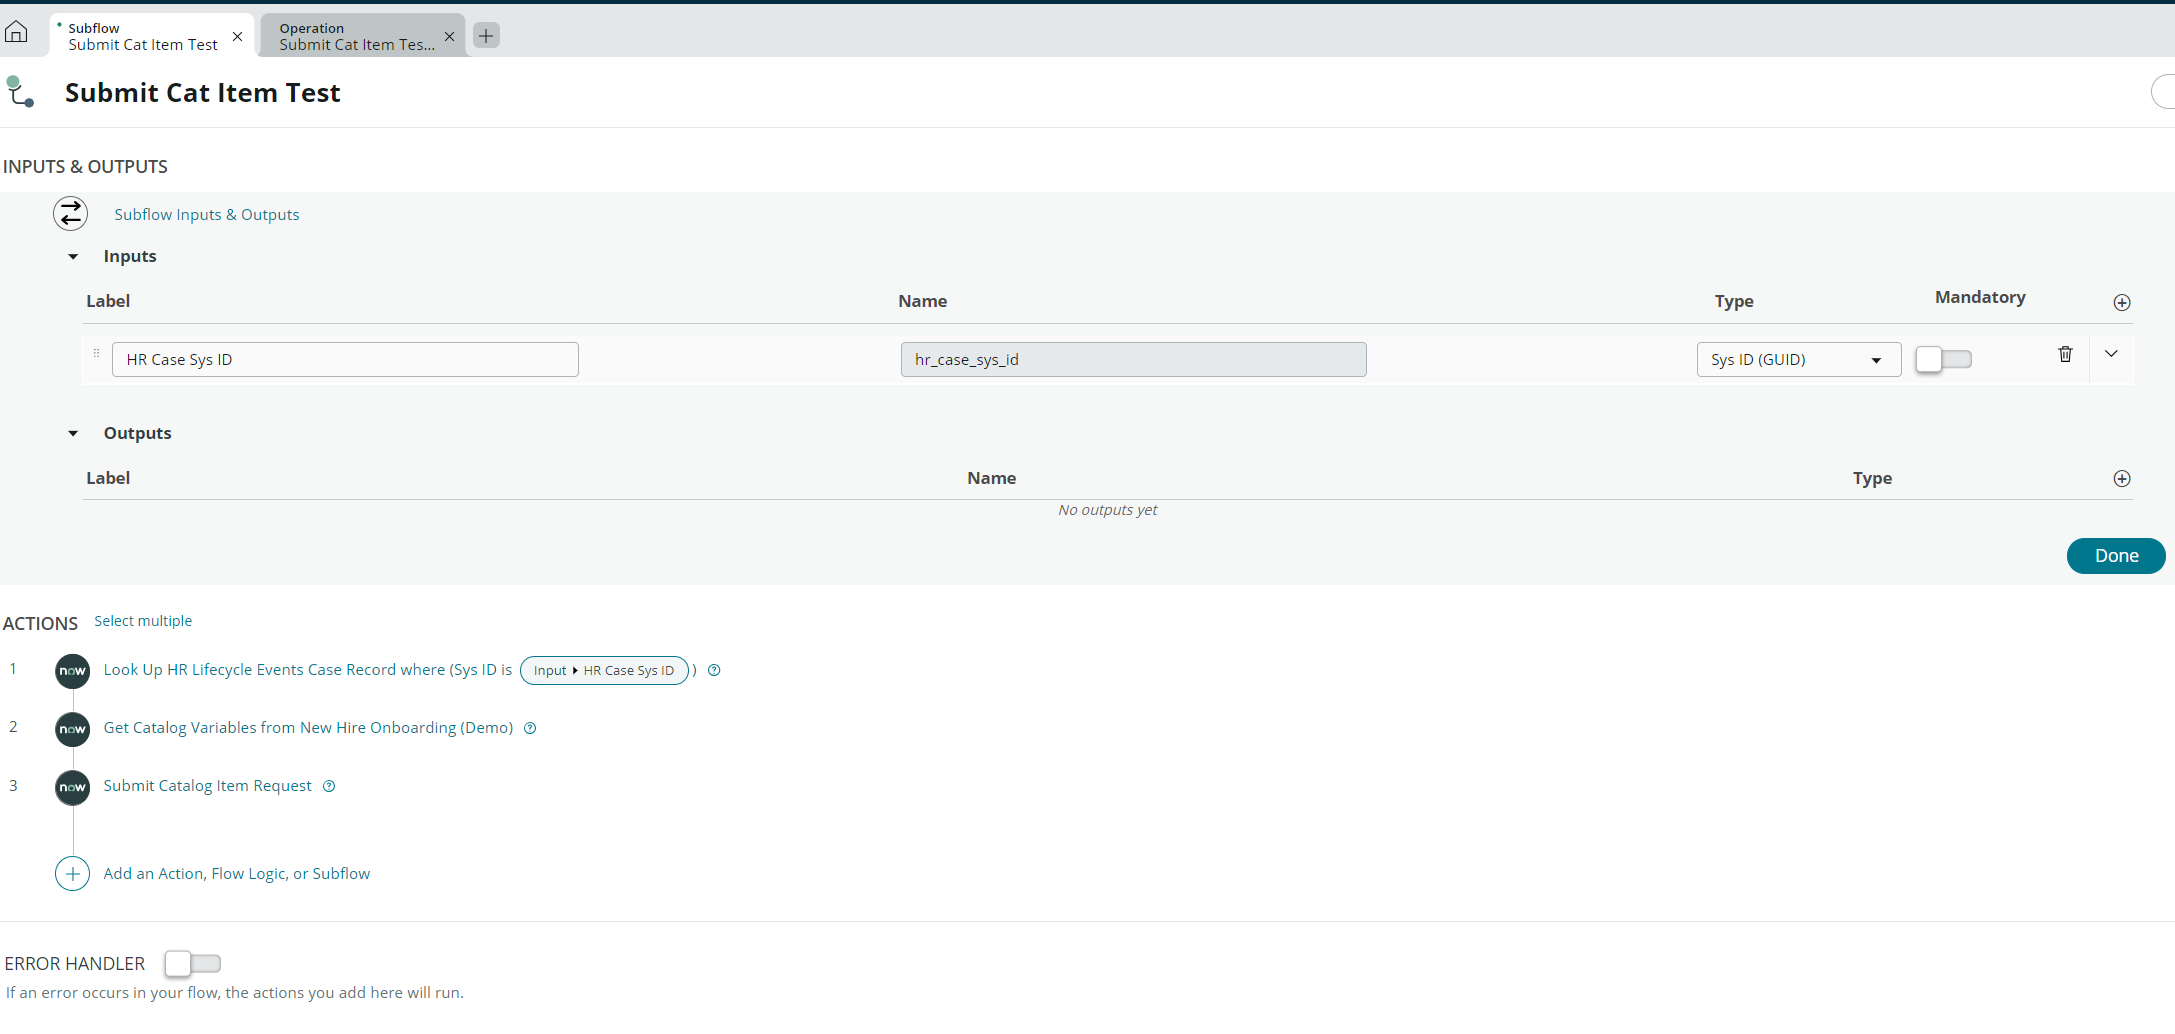Open the Sys ID (GUID) type dropdown
The width and height of the screenshot is (2175, 1034).
pyautogui.click(x=1798, y=360)
